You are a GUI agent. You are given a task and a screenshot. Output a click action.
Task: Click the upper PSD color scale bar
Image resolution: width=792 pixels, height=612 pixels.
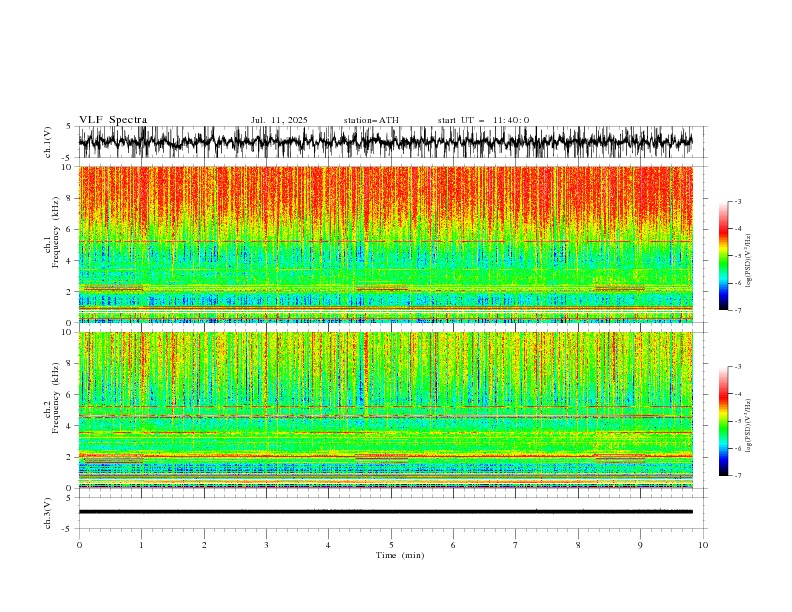tap(724, 256)
